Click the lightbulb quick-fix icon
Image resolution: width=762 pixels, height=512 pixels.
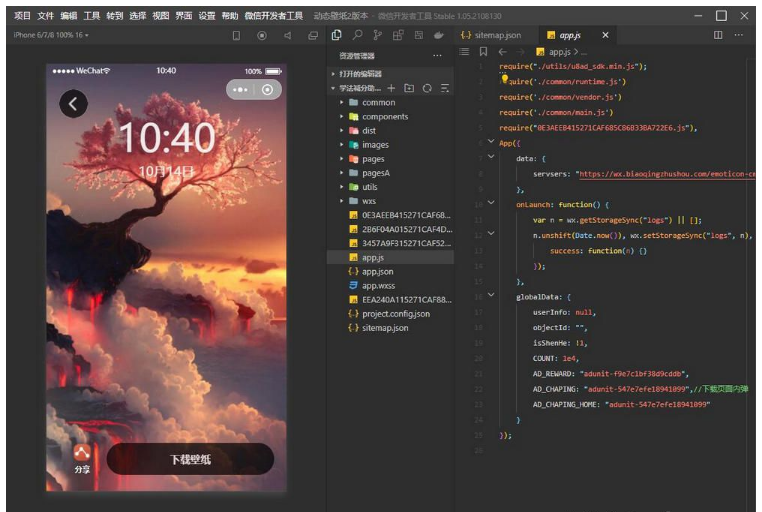(x=505, y=78)
